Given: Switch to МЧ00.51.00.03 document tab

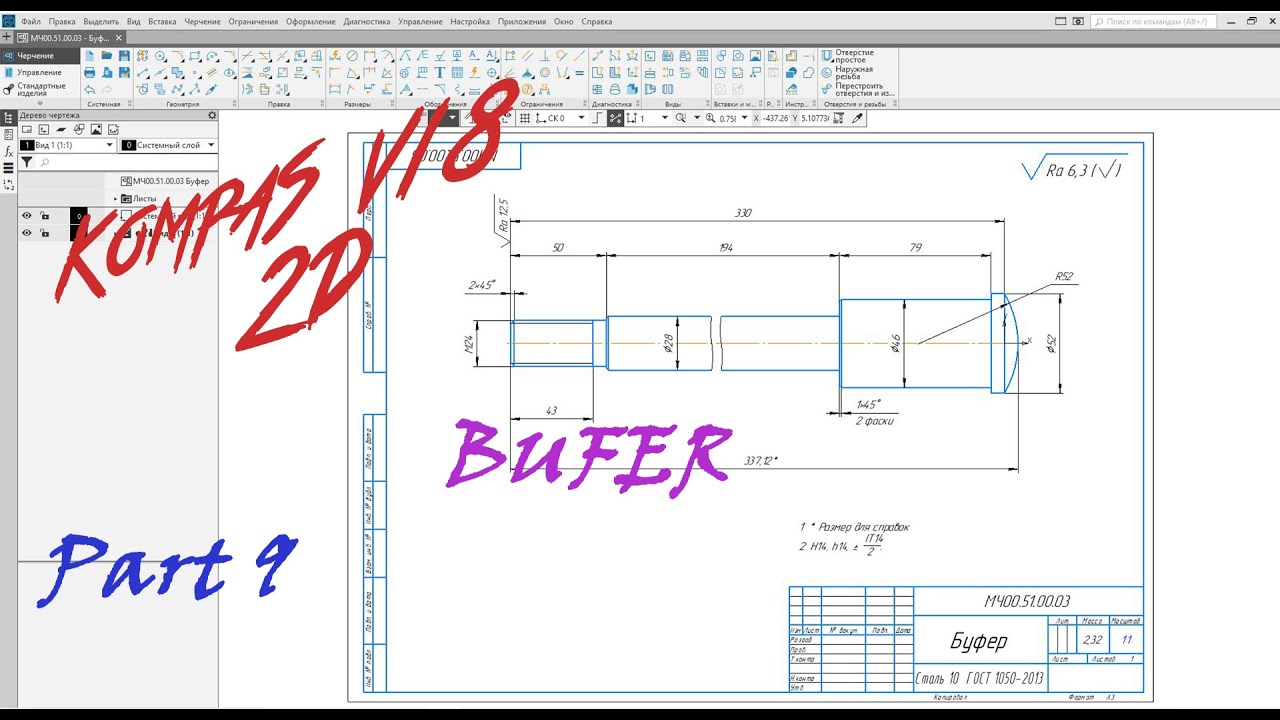Looking at the screenshot, I should tap(68, 38).
